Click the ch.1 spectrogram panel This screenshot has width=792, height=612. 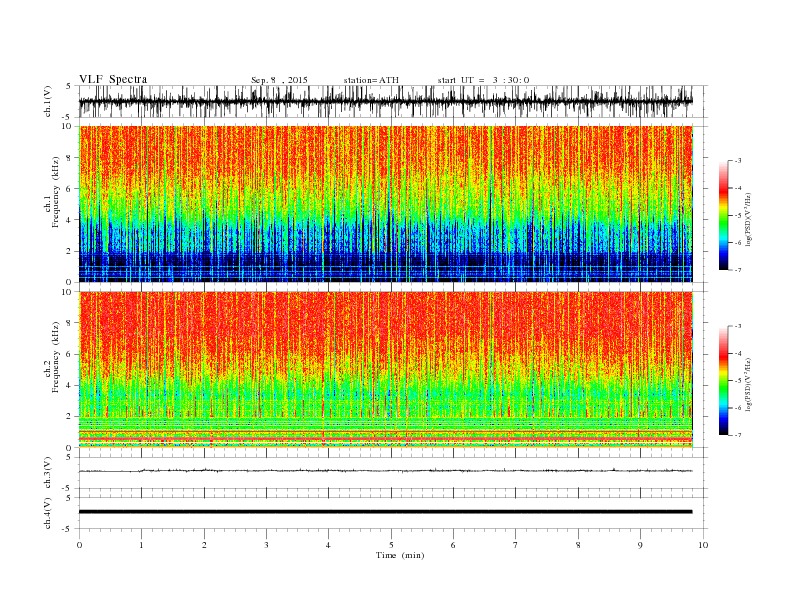click(x=385, y=204)
